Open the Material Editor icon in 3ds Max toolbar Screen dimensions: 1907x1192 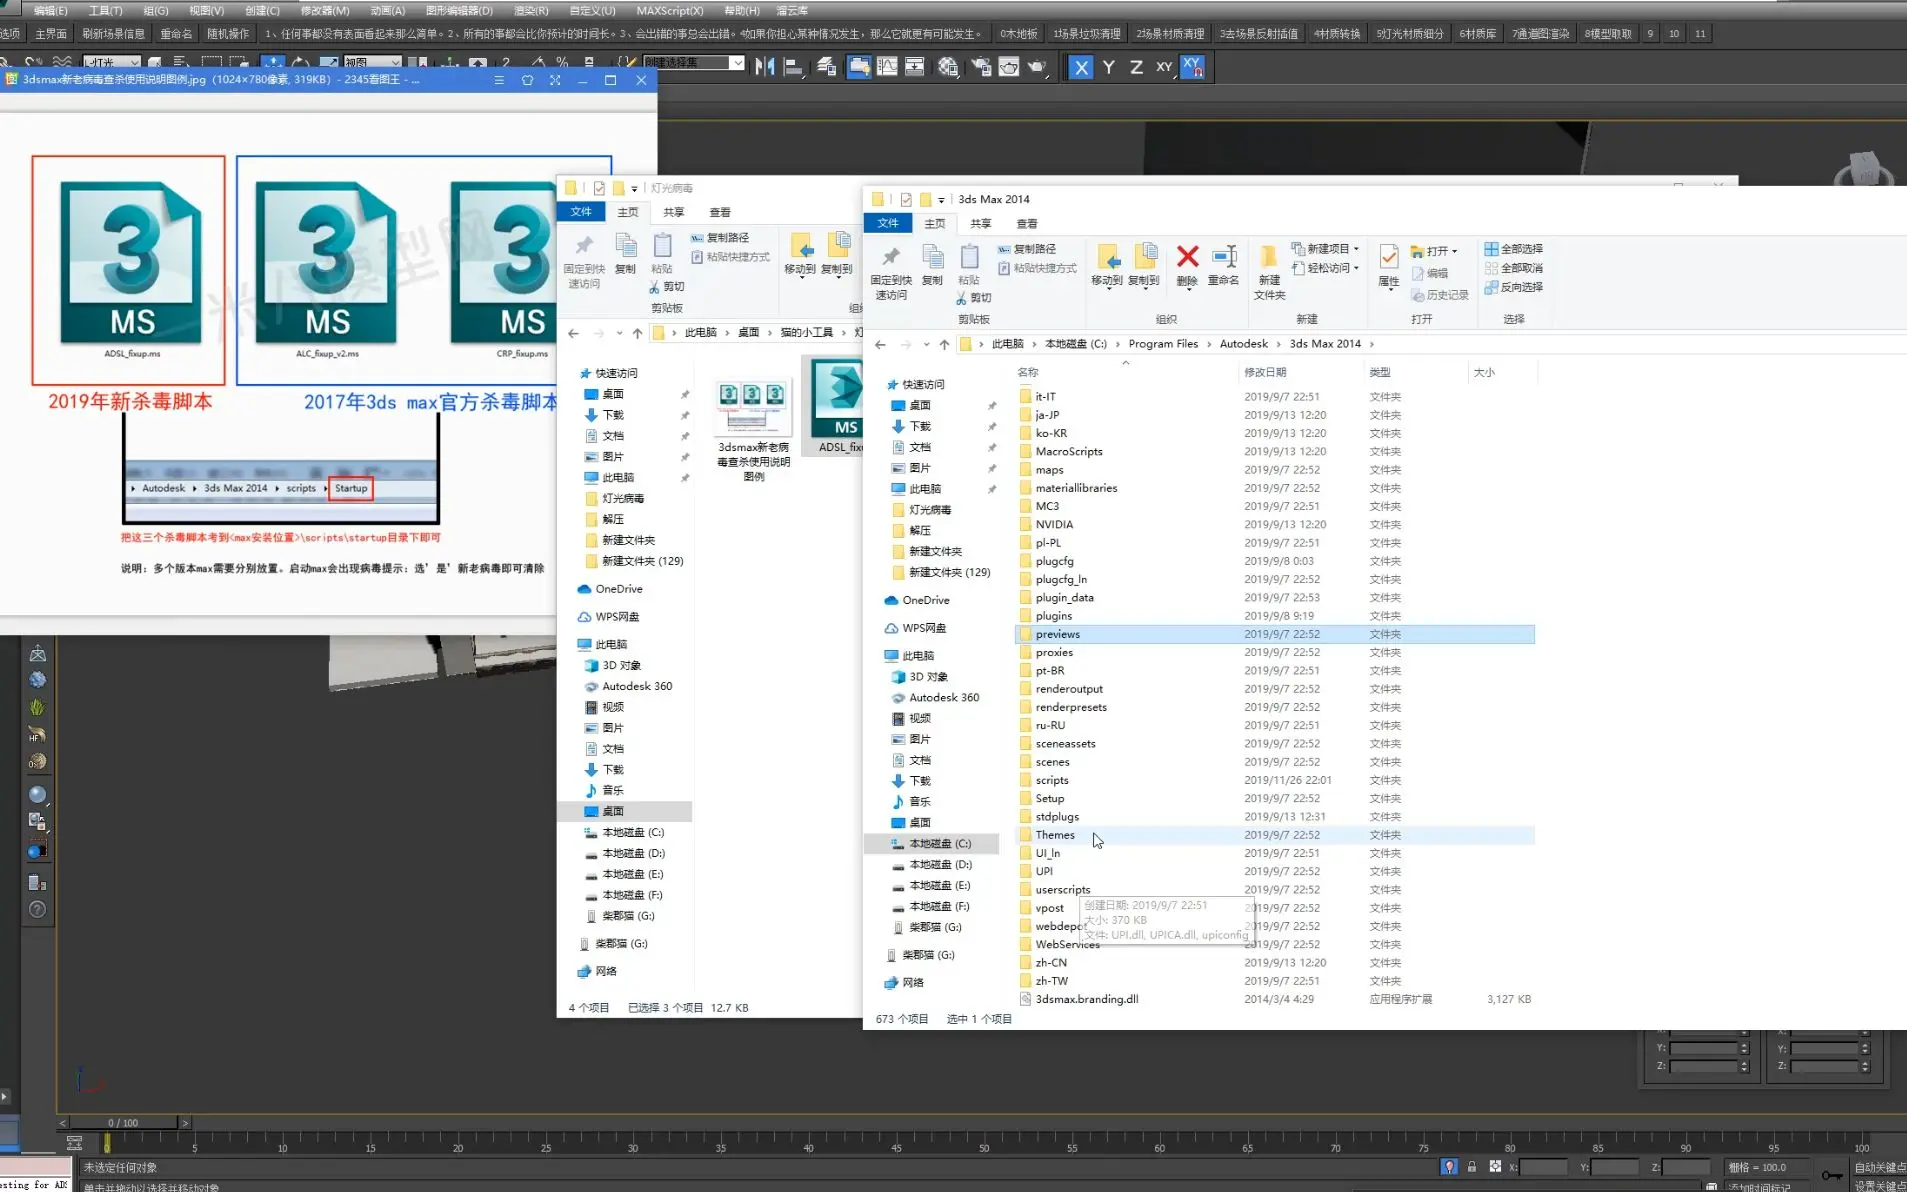coord(948,67)
